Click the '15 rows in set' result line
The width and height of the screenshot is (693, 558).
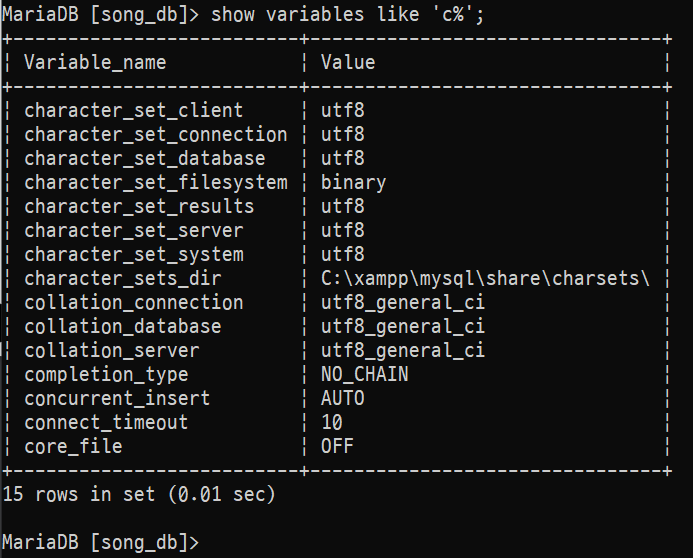coord(138,494)
